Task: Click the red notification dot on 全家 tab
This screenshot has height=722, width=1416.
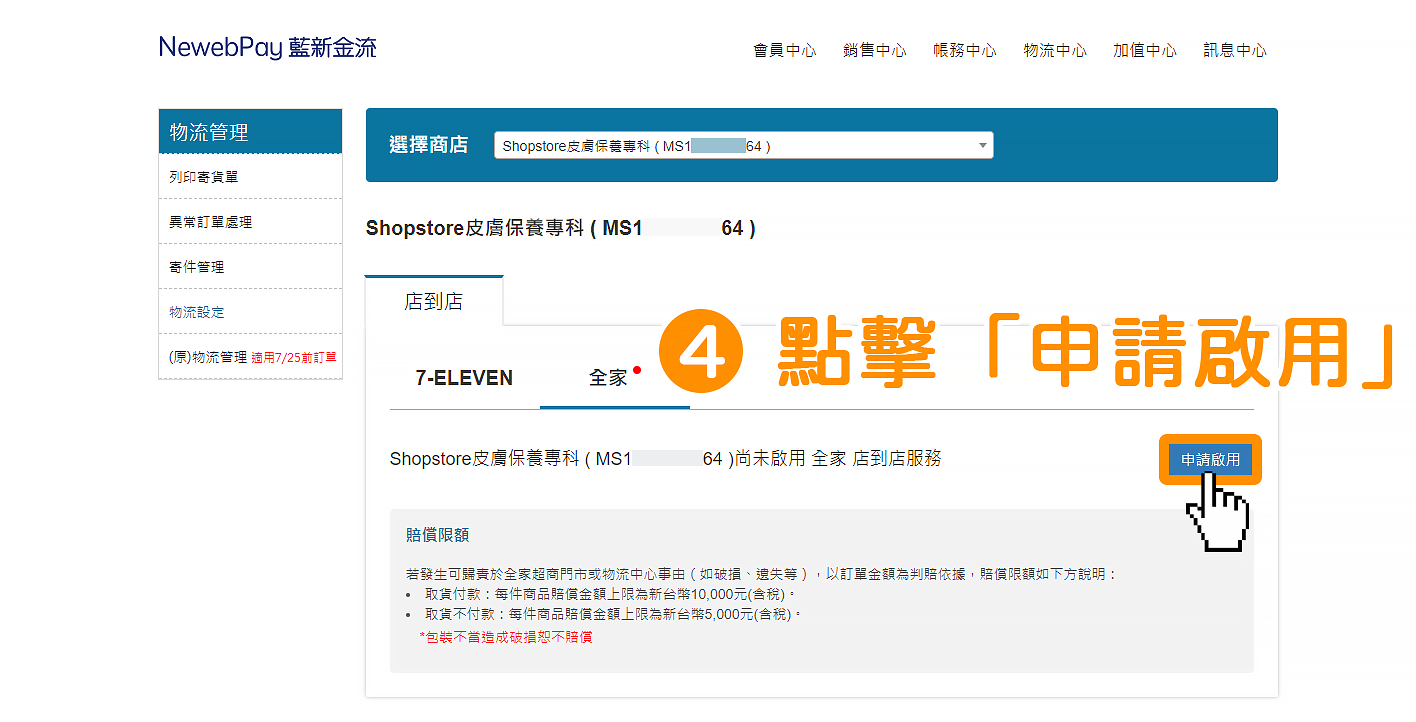Action: click(638, 368)
